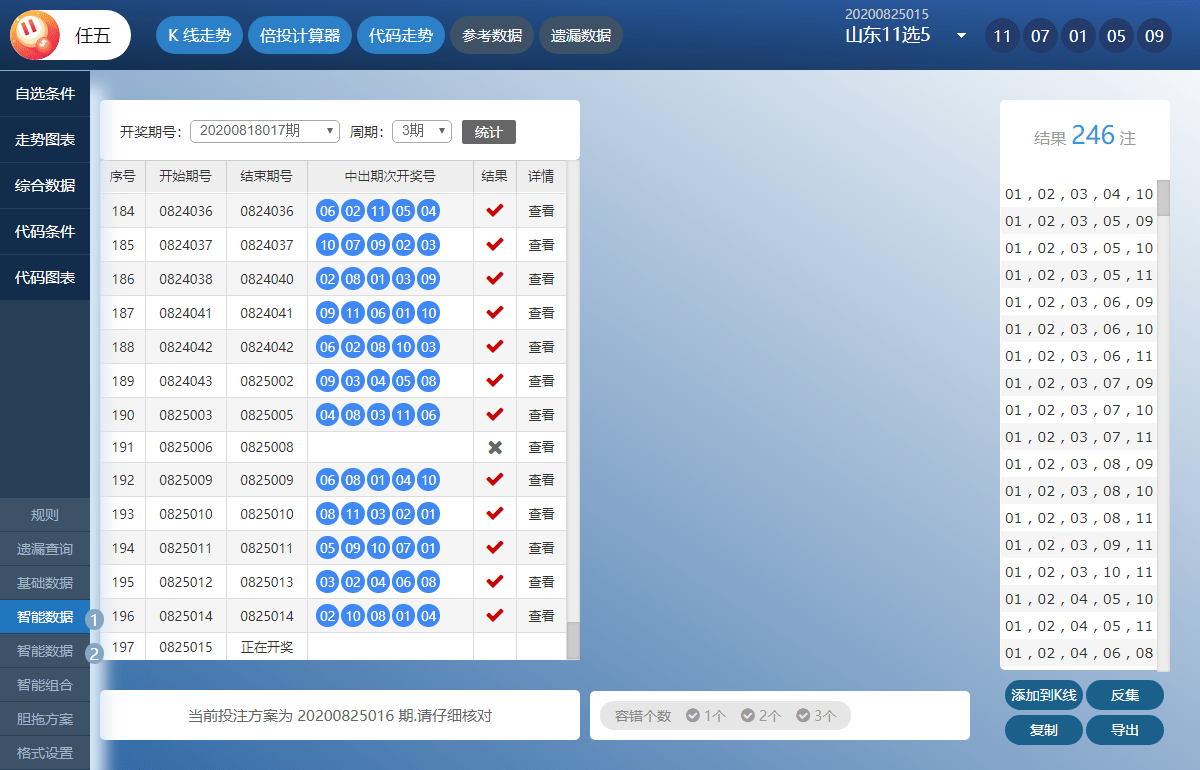Open the 开奖期号 period dropdown

click(x=265, y=131)
